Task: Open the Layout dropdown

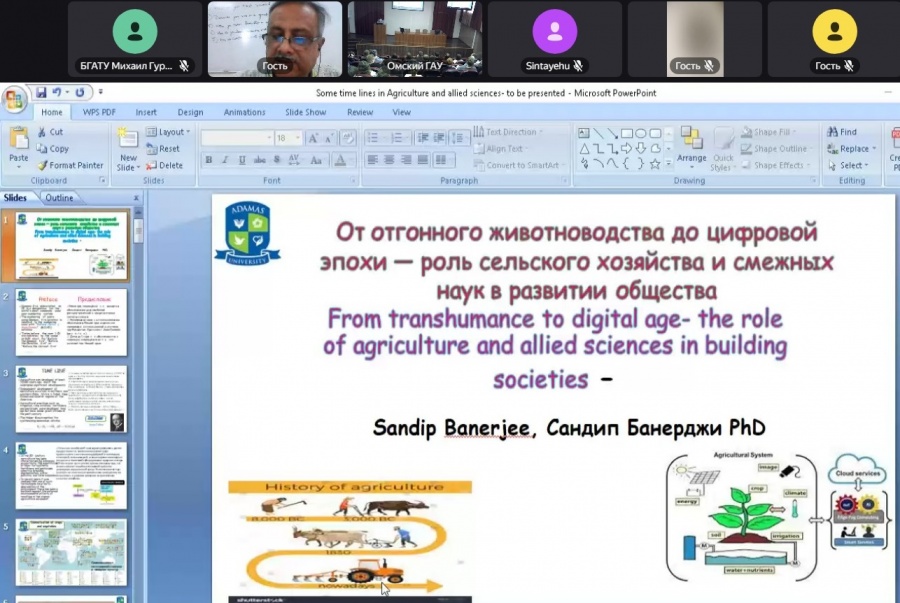Action: point(167,132)
